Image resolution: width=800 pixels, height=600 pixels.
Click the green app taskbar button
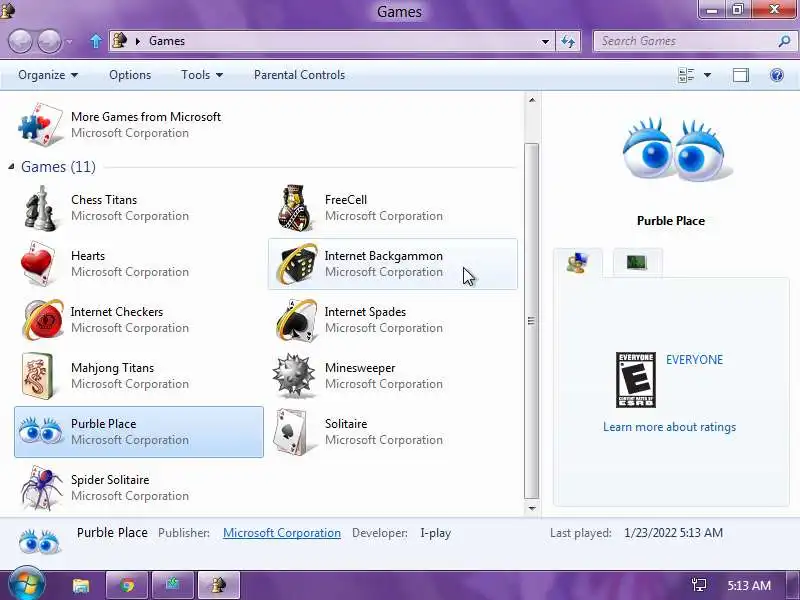click(173, 585)
